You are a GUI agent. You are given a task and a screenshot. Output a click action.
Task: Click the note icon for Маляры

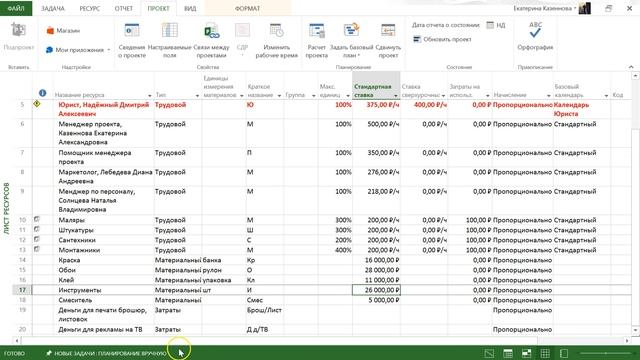(37, 219)
